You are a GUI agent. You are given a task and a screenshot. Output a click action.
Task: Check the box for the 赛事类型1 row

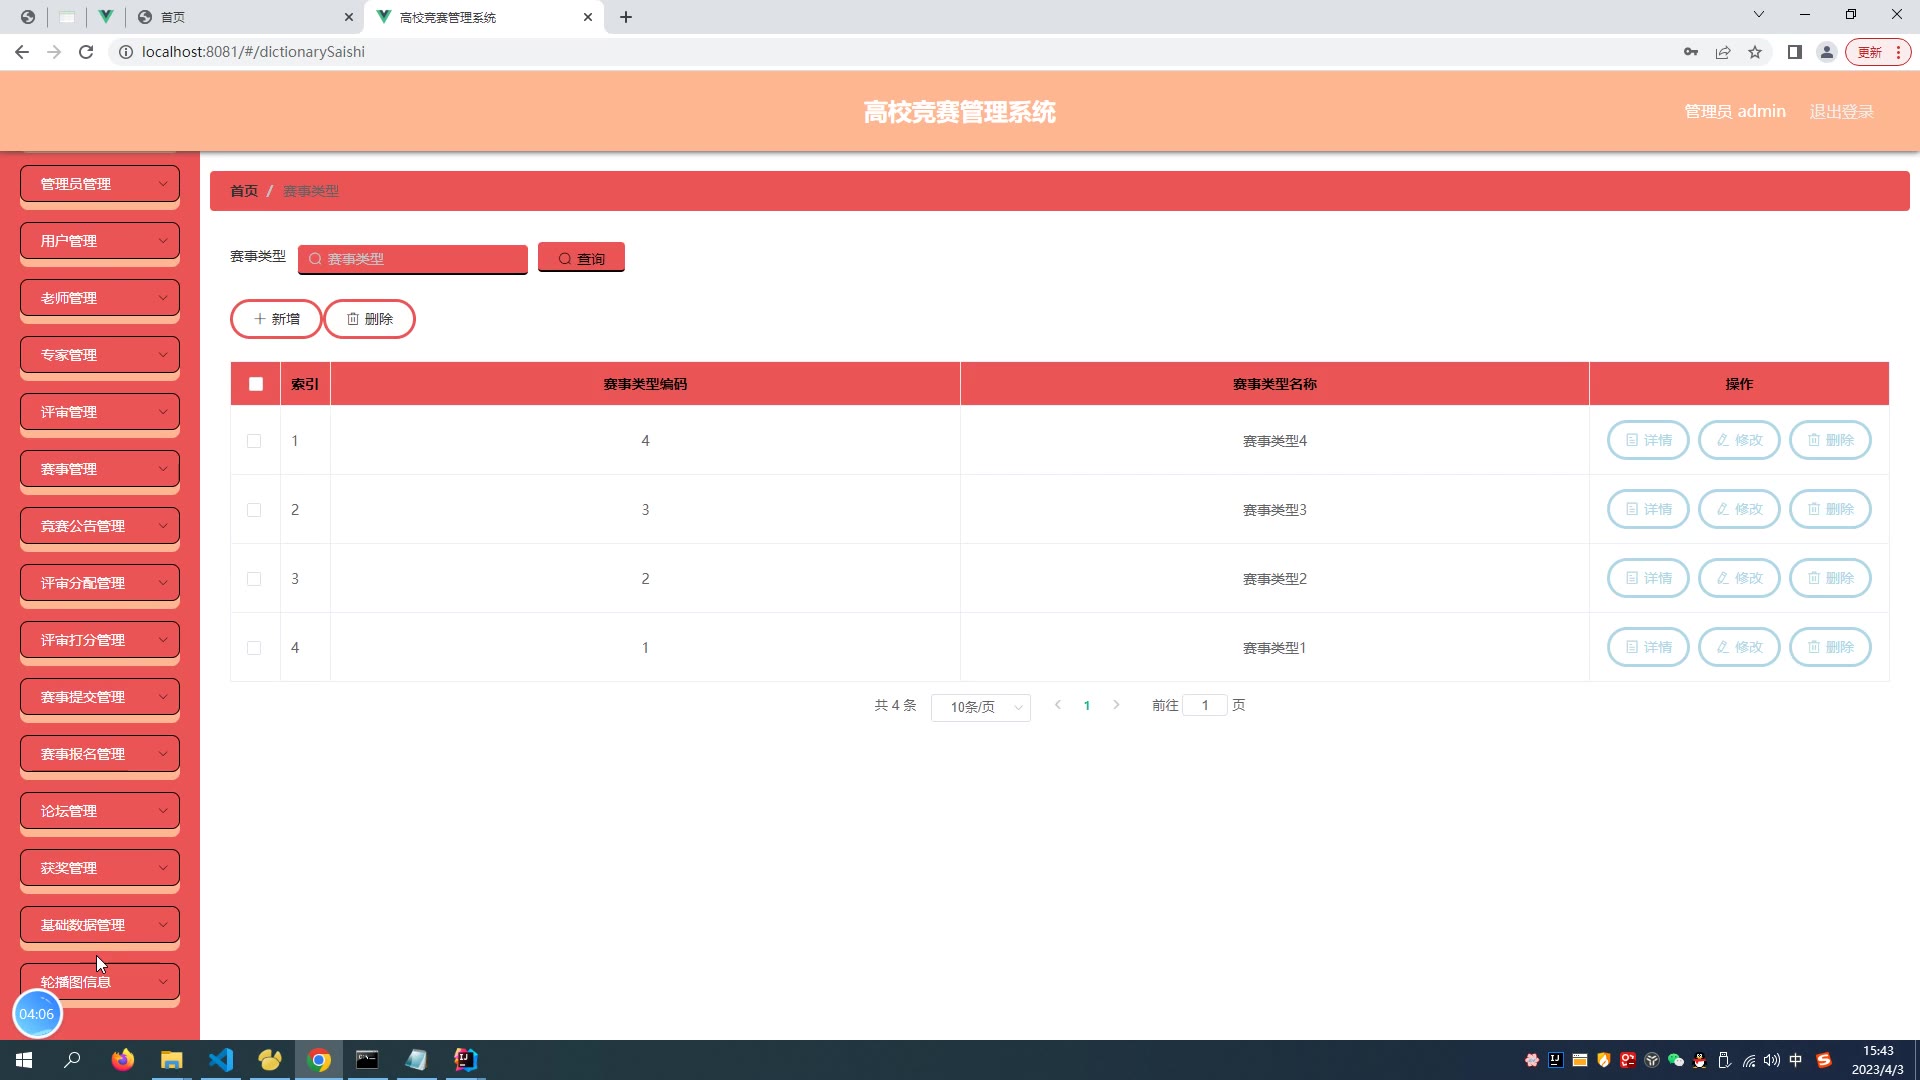(x=254, y=648)
